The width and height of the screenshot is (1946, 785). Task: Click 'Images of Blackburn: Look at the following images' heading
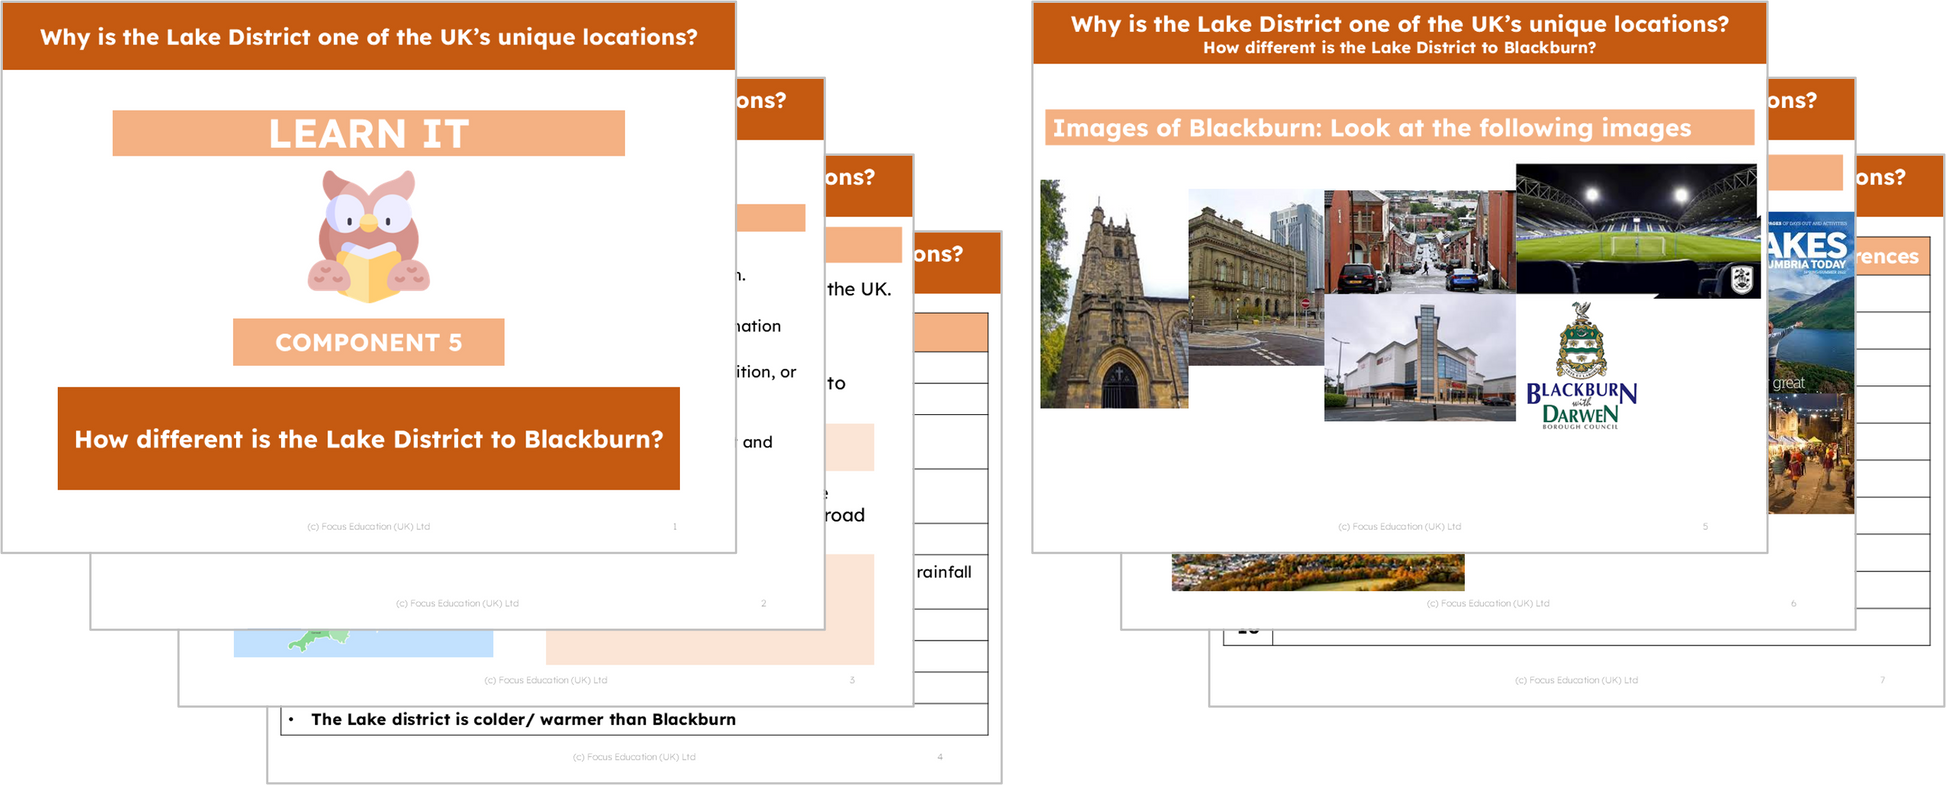(1400, 128)
